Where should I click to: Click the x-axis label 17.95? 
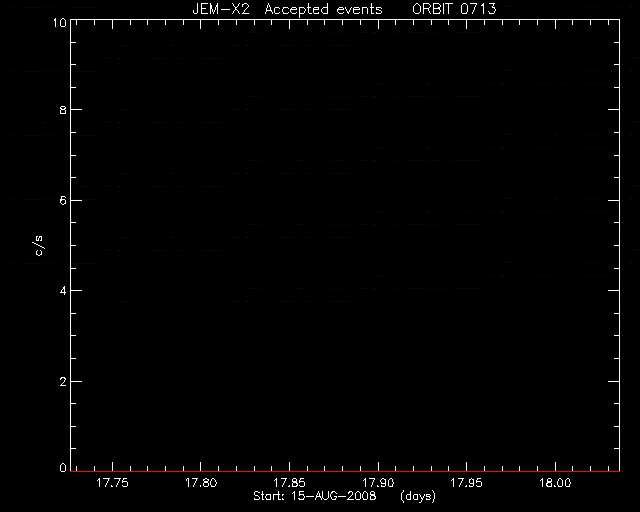pos(467,483)
